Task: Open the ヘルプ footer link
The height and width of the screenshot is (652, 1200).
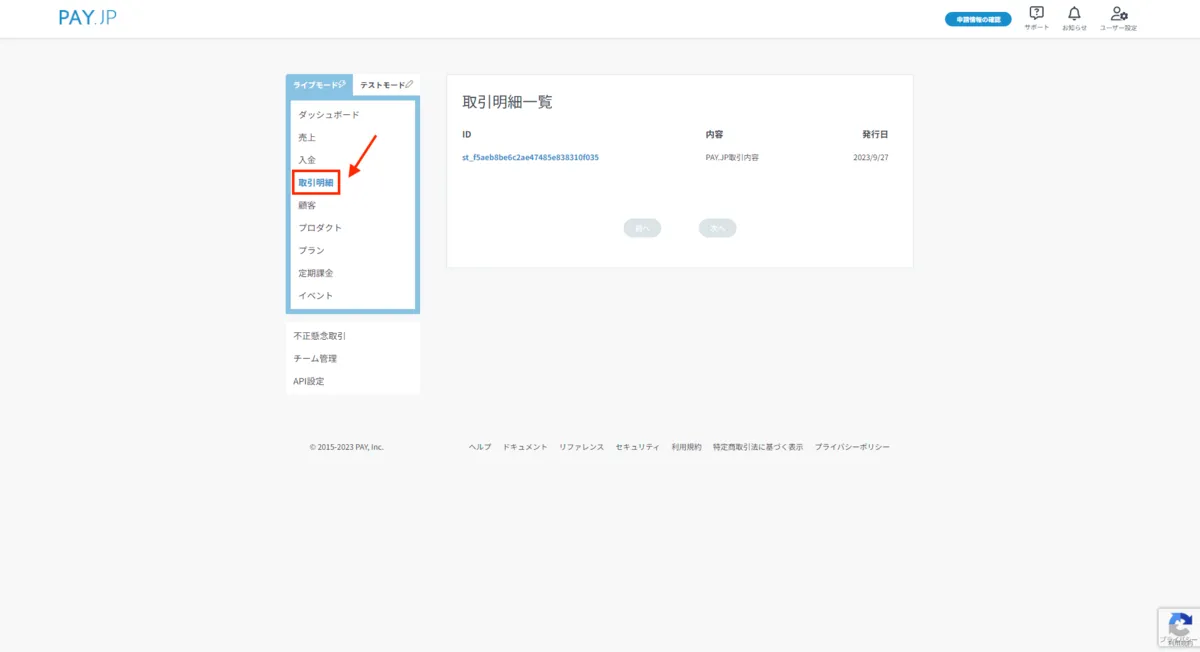Action: click(x=480, y=447)
